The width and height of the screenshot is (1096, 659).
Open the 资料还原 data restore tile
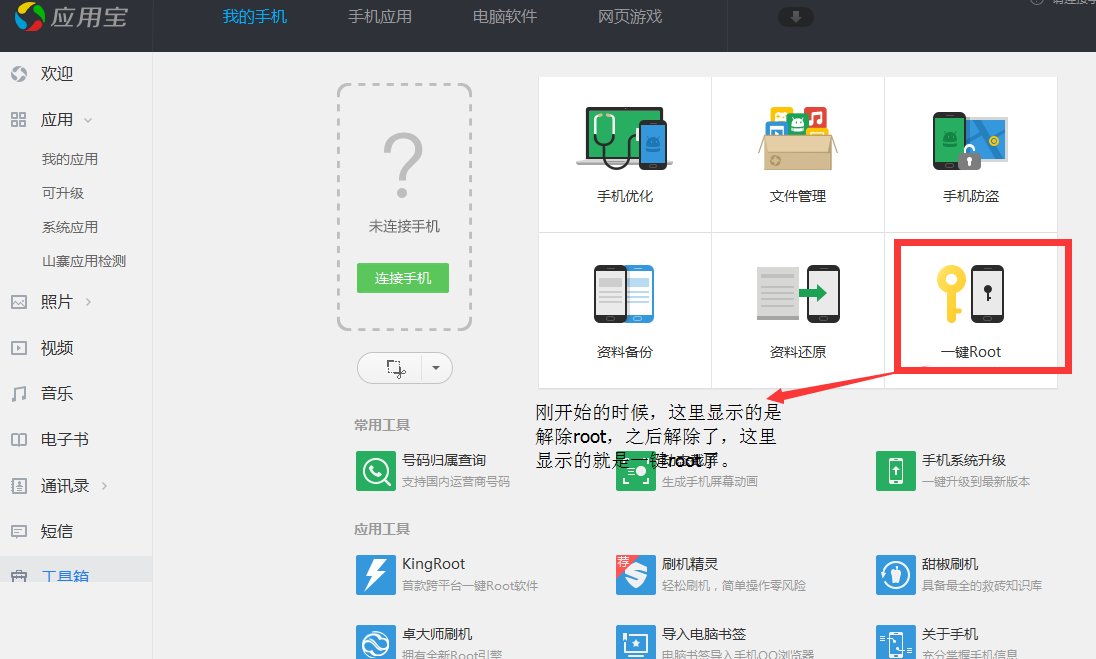798,310
